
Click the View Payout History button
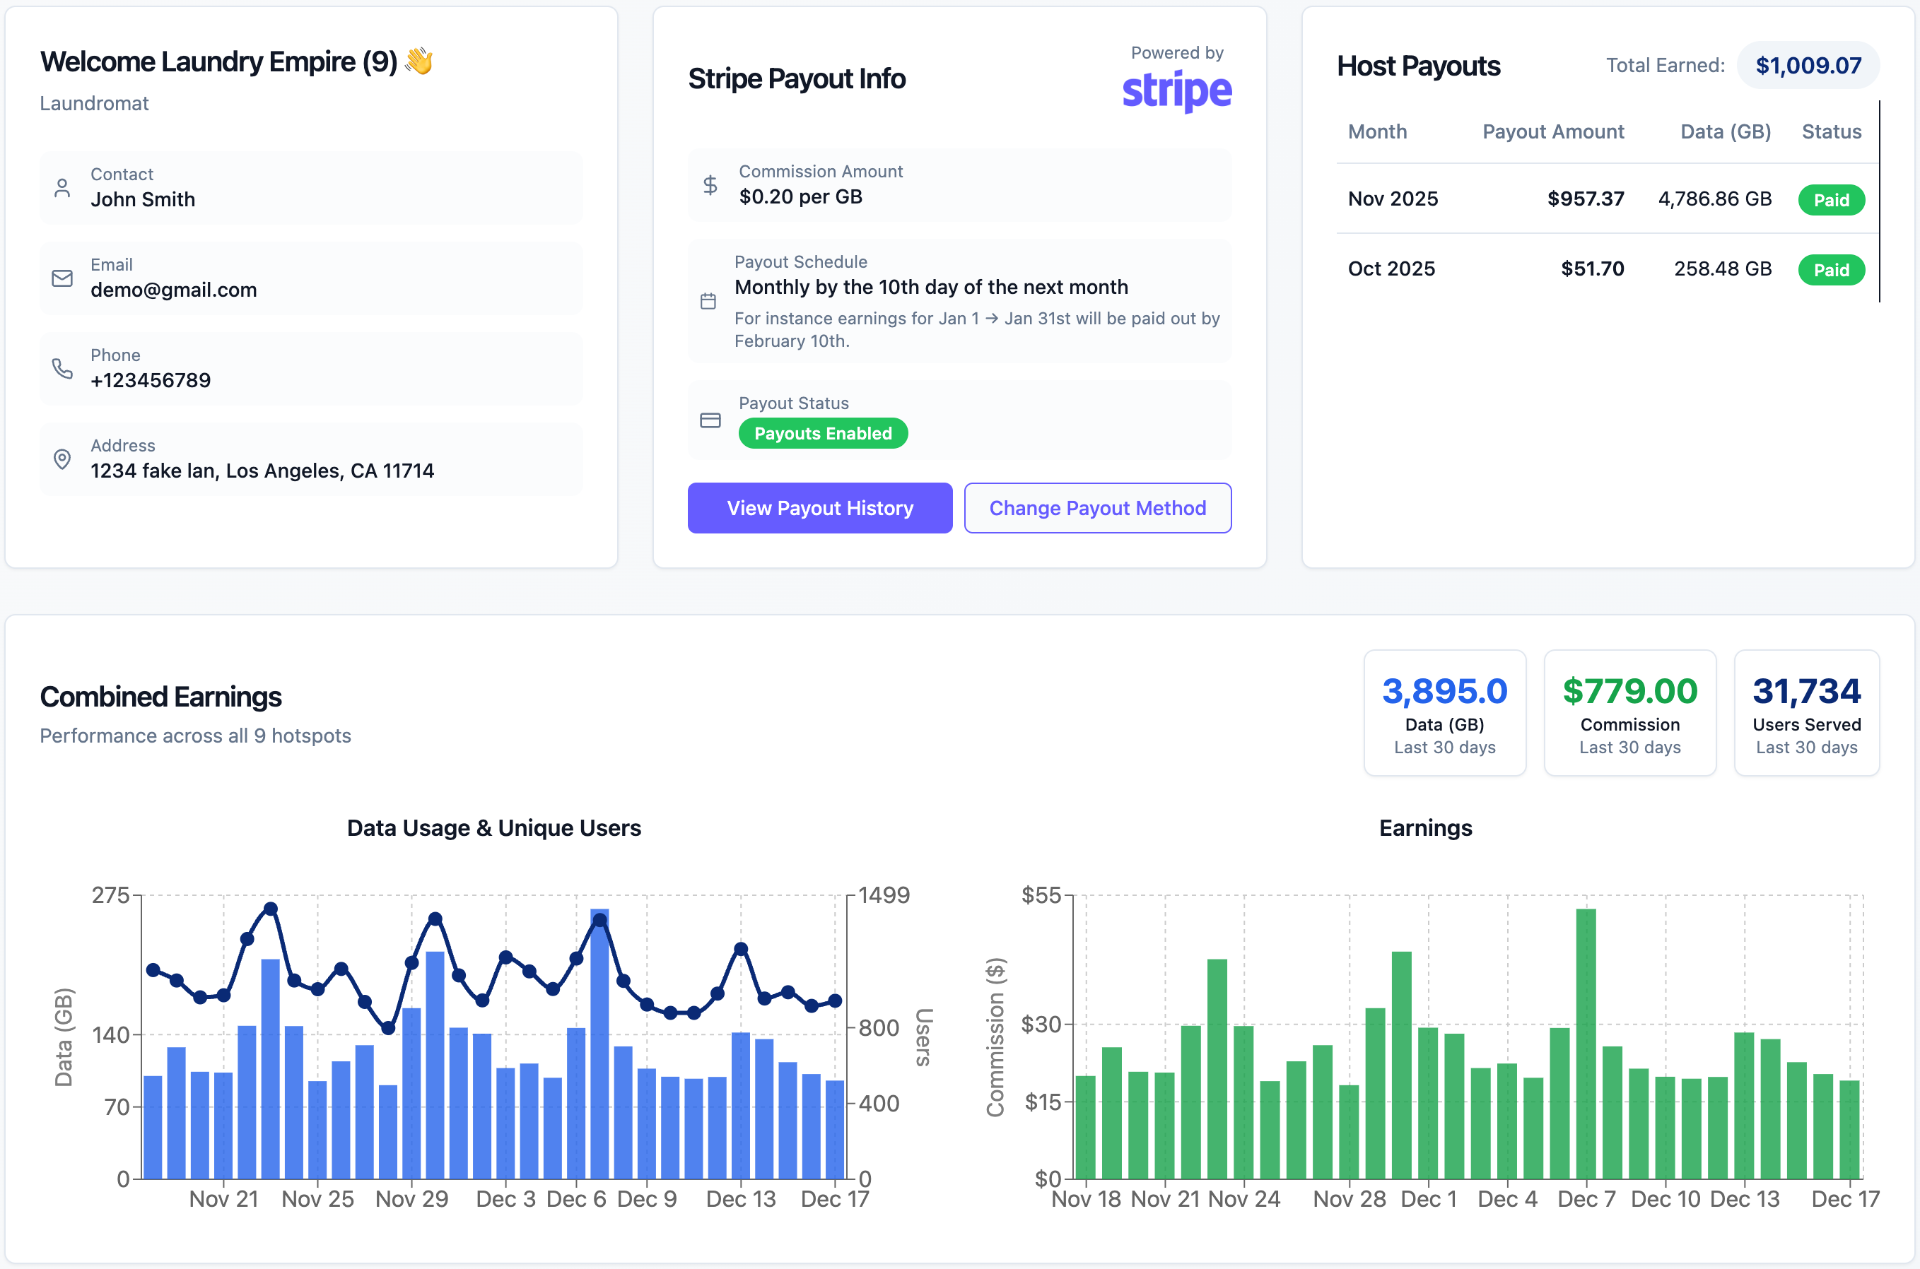(x=819, y=508)
